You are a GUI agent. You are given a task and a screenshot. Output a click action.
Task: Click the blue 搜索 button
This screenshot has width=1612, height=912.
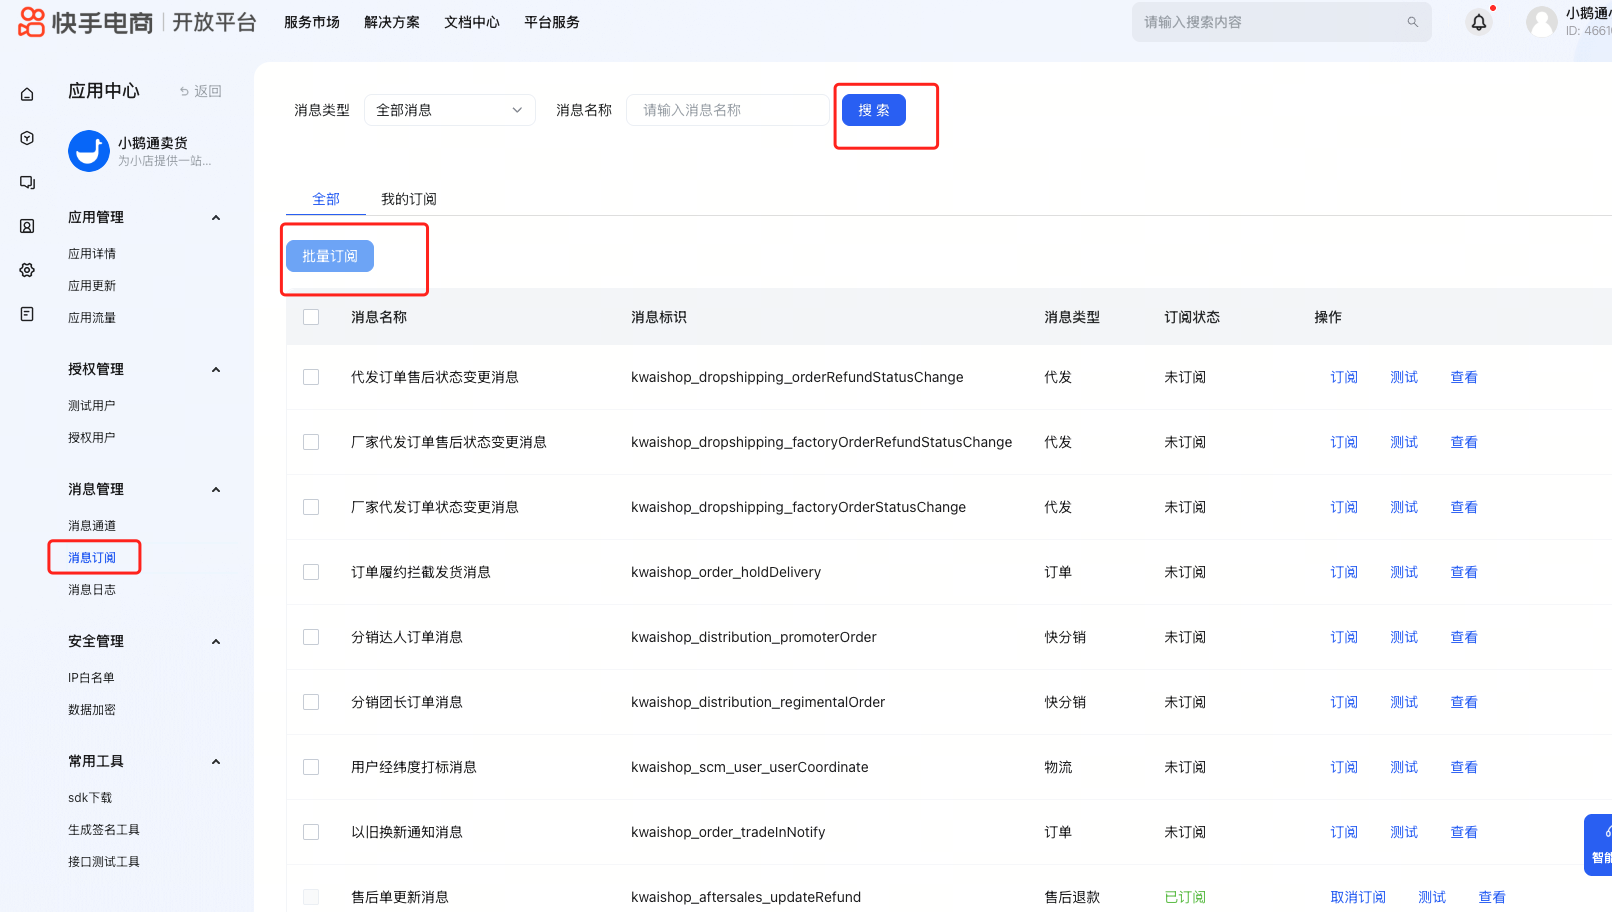(874, 110)
